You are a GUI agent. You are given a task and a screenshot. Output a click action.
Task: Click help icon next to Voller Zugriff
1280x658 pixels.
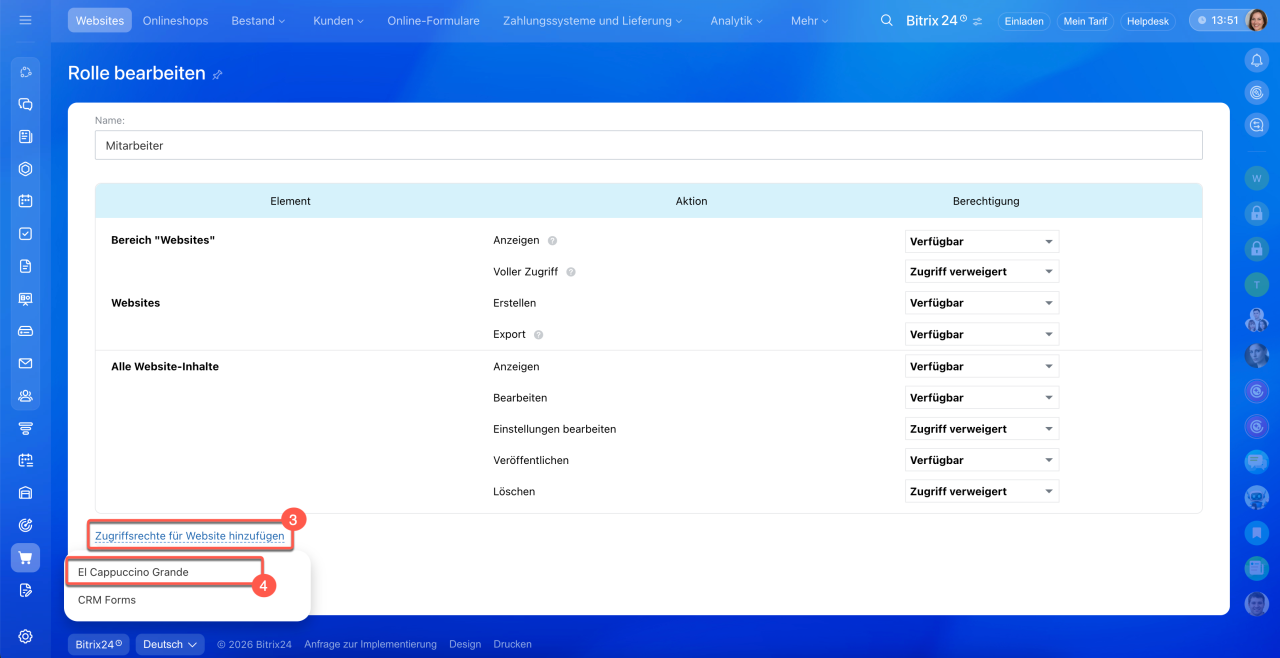572,272
